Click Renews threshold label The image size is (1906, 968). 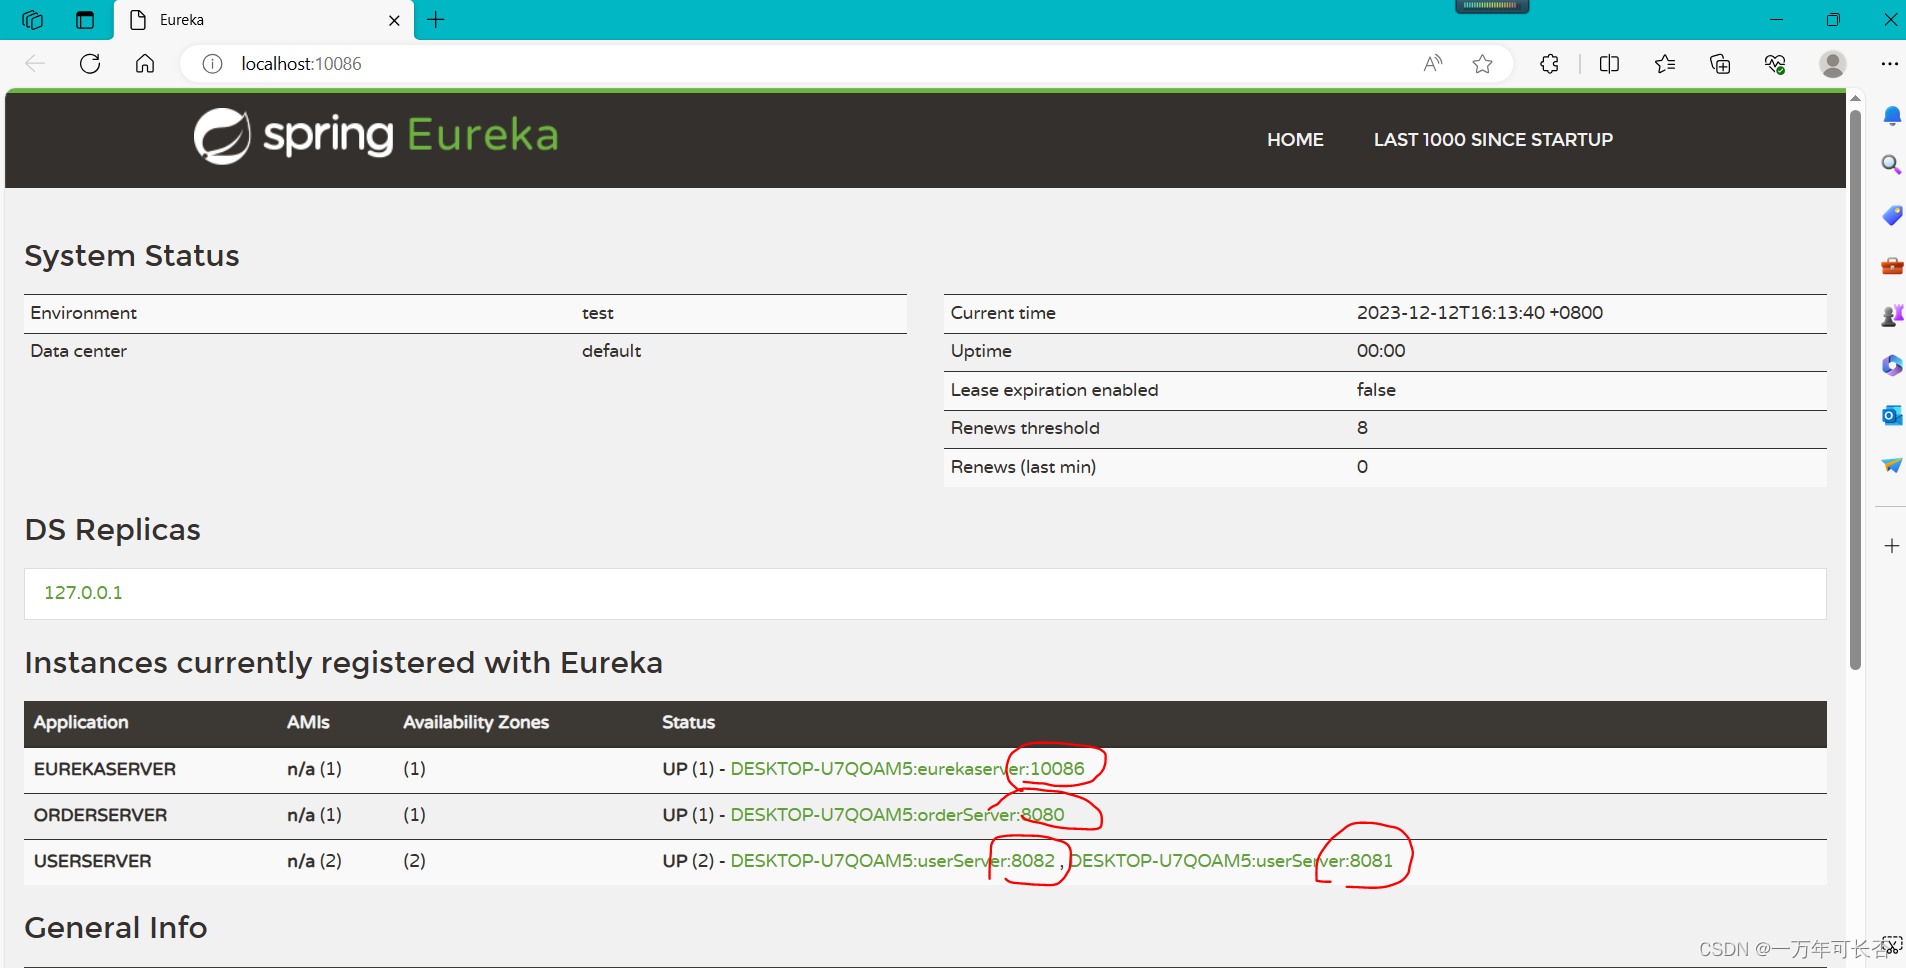1025,428
